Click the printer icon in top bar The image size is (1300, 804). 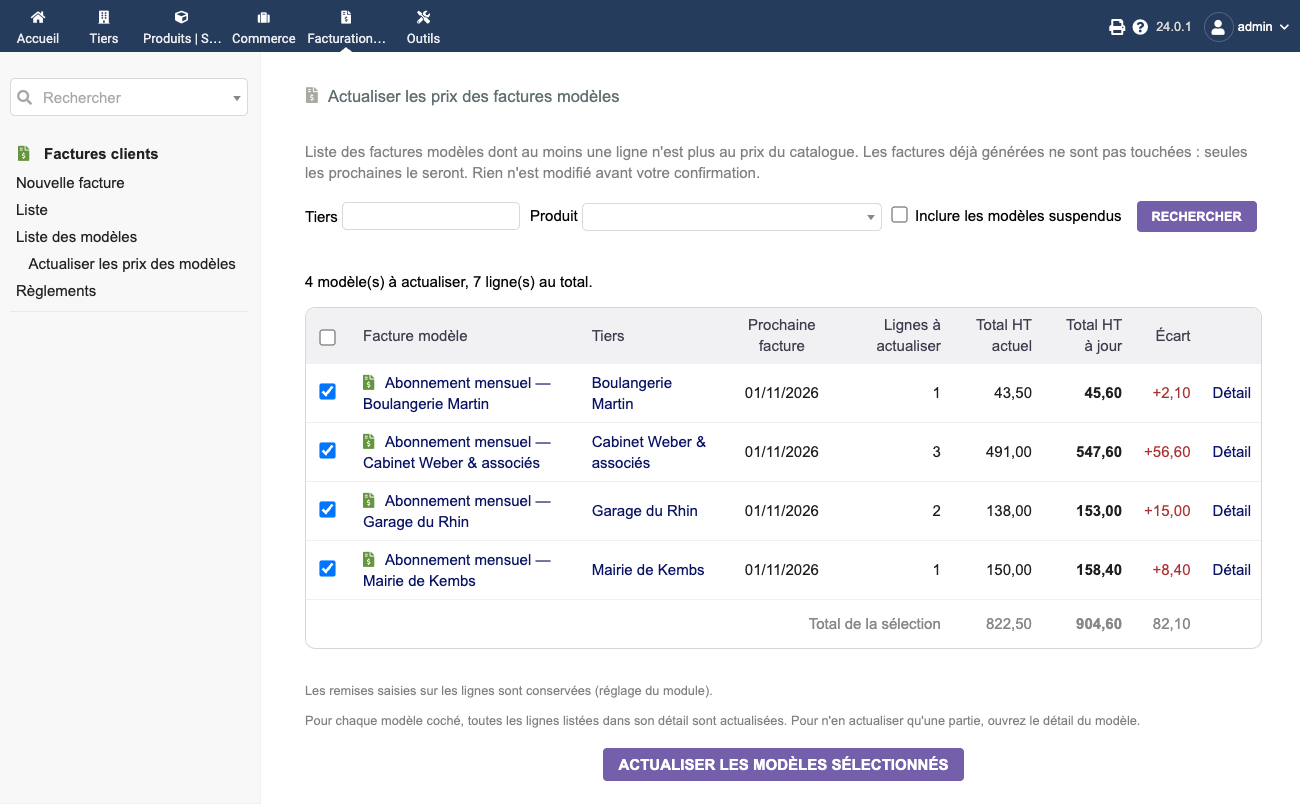1117,27
